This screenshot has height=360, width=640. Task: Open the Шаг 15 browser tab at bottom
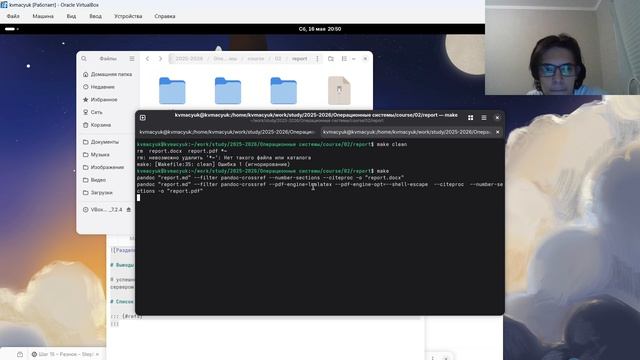click(x=65, y=354)
